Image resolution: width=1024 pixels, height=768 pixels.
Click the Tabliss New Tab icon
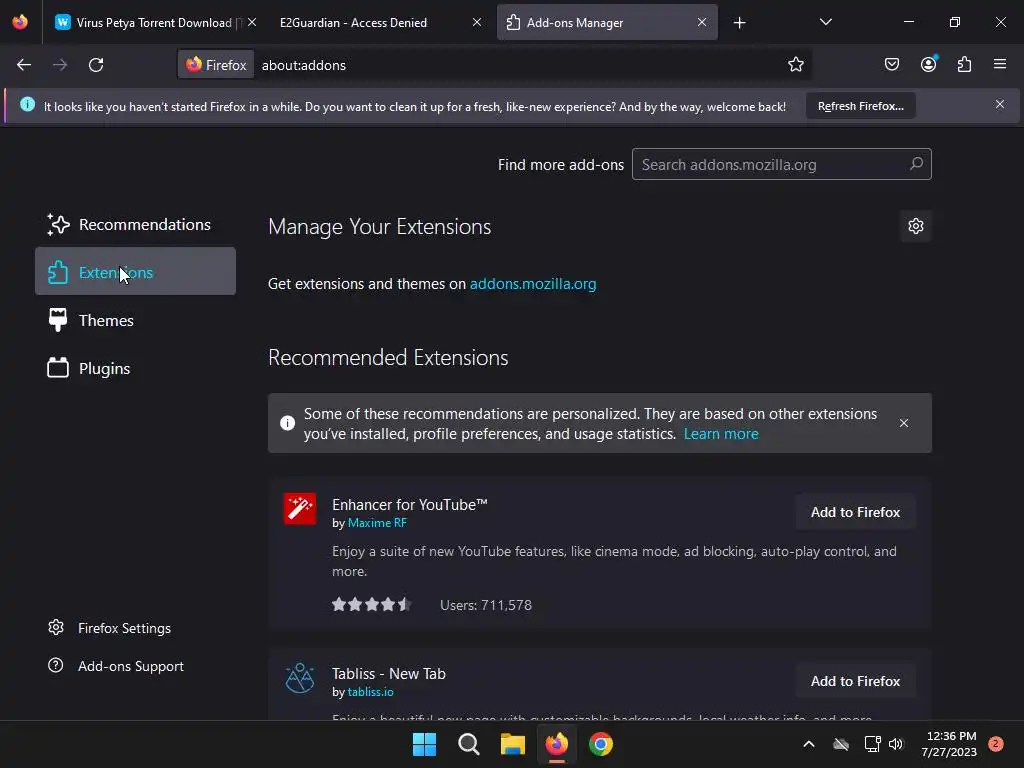300,678
